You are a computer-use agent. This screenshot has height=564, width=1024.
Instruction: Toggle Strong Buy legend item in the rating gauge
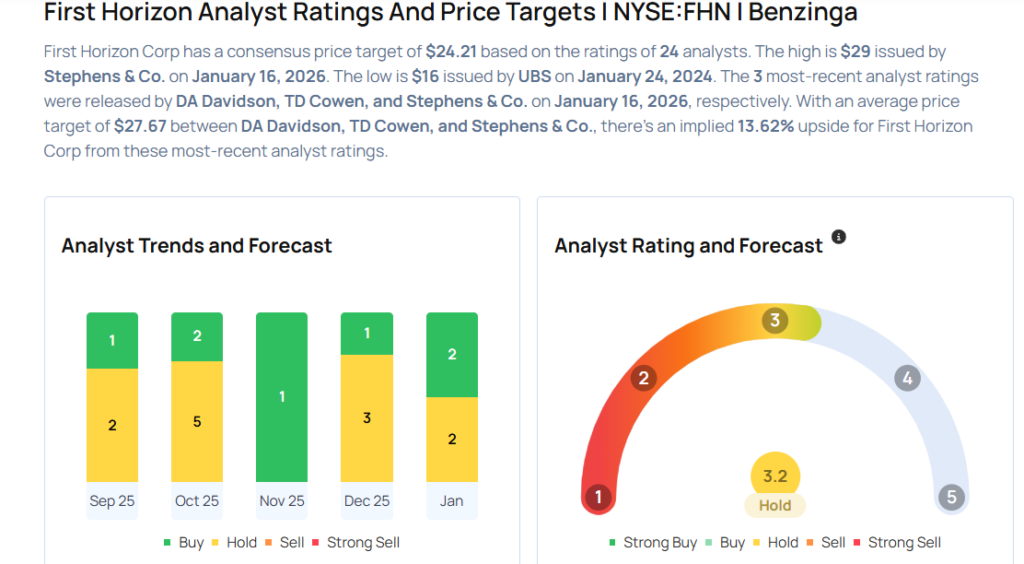(x=652, y=542)
